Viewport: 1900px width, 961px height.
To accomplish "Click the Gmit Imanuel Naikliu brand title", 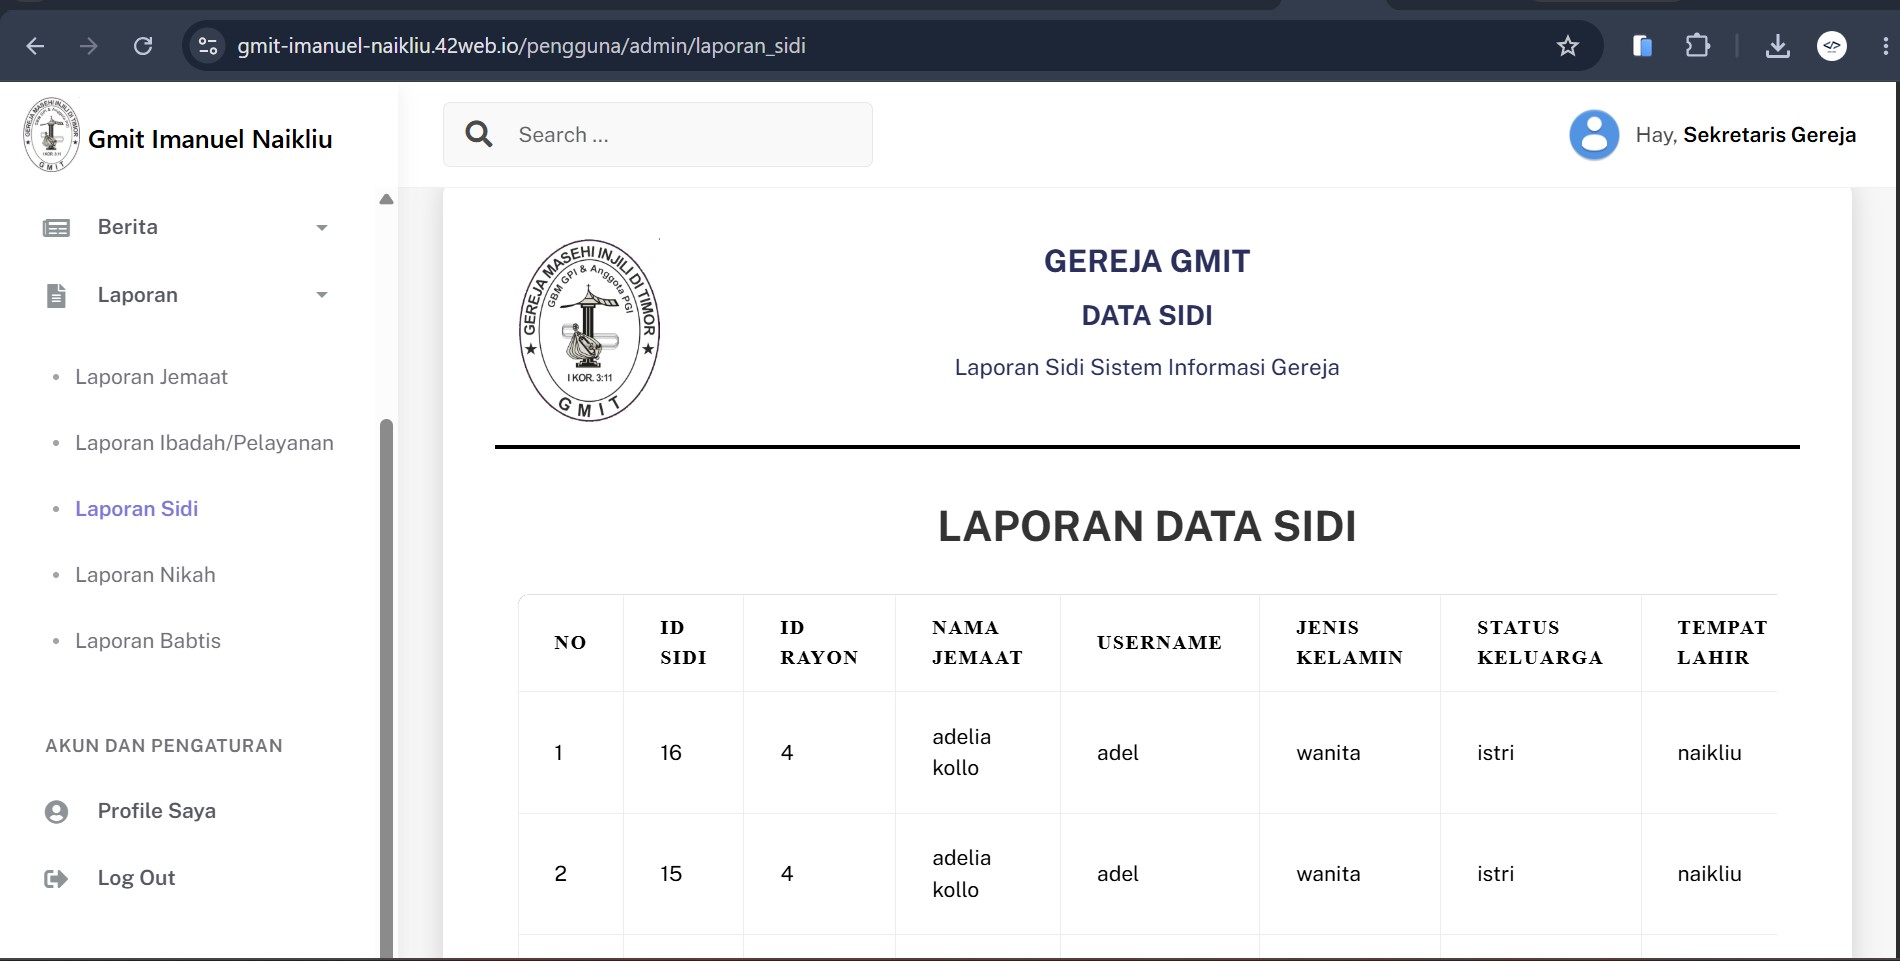I will 210,139.
